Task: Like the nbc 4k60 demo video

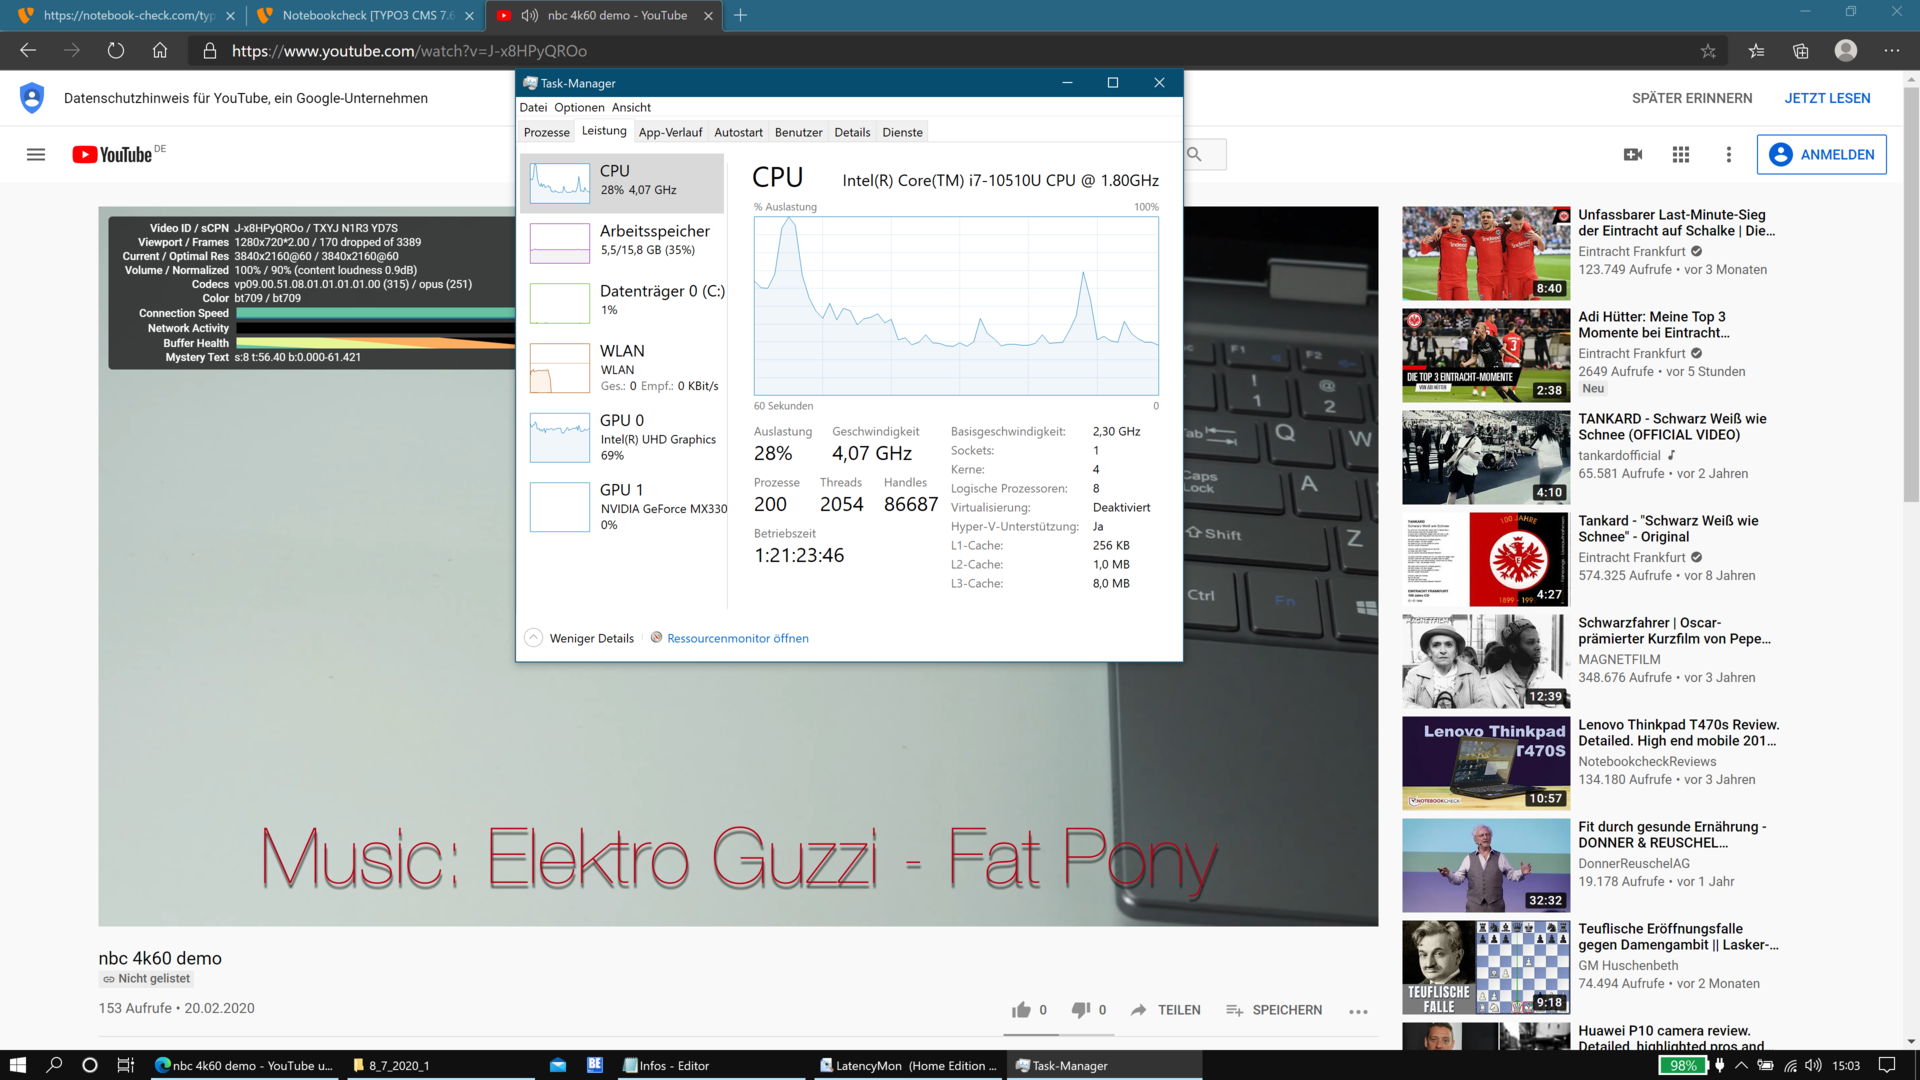Action: click(1021, 1010)
